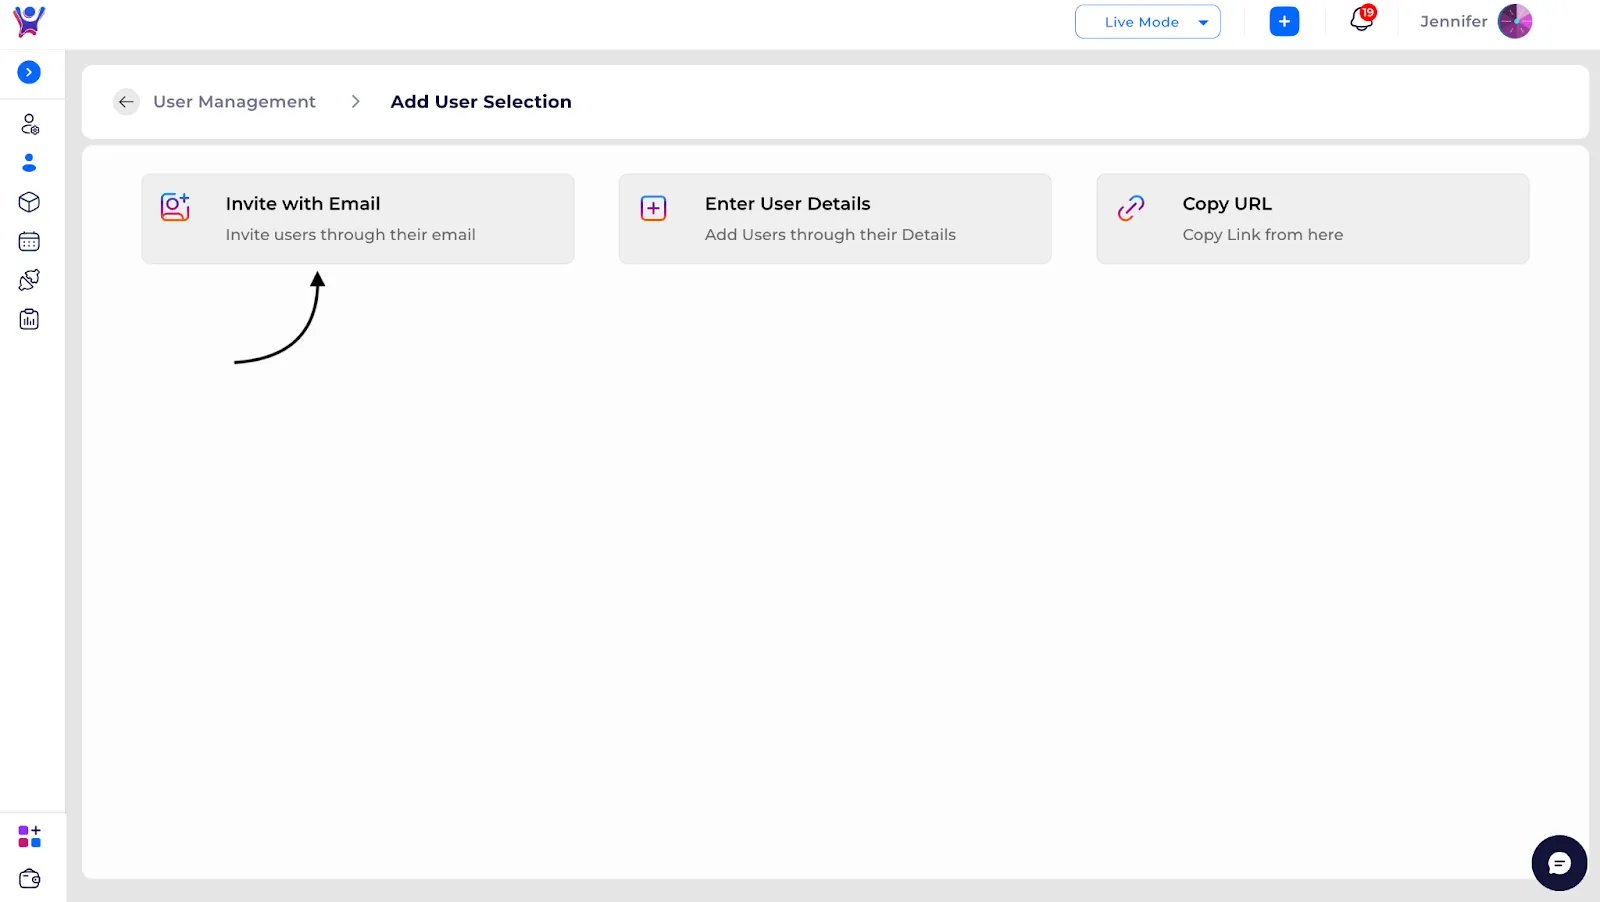Open the user roles settings sidebar icon
The width and height of the screenshot is (1600, 902).
pyautogui.click(x=29, y=124)
